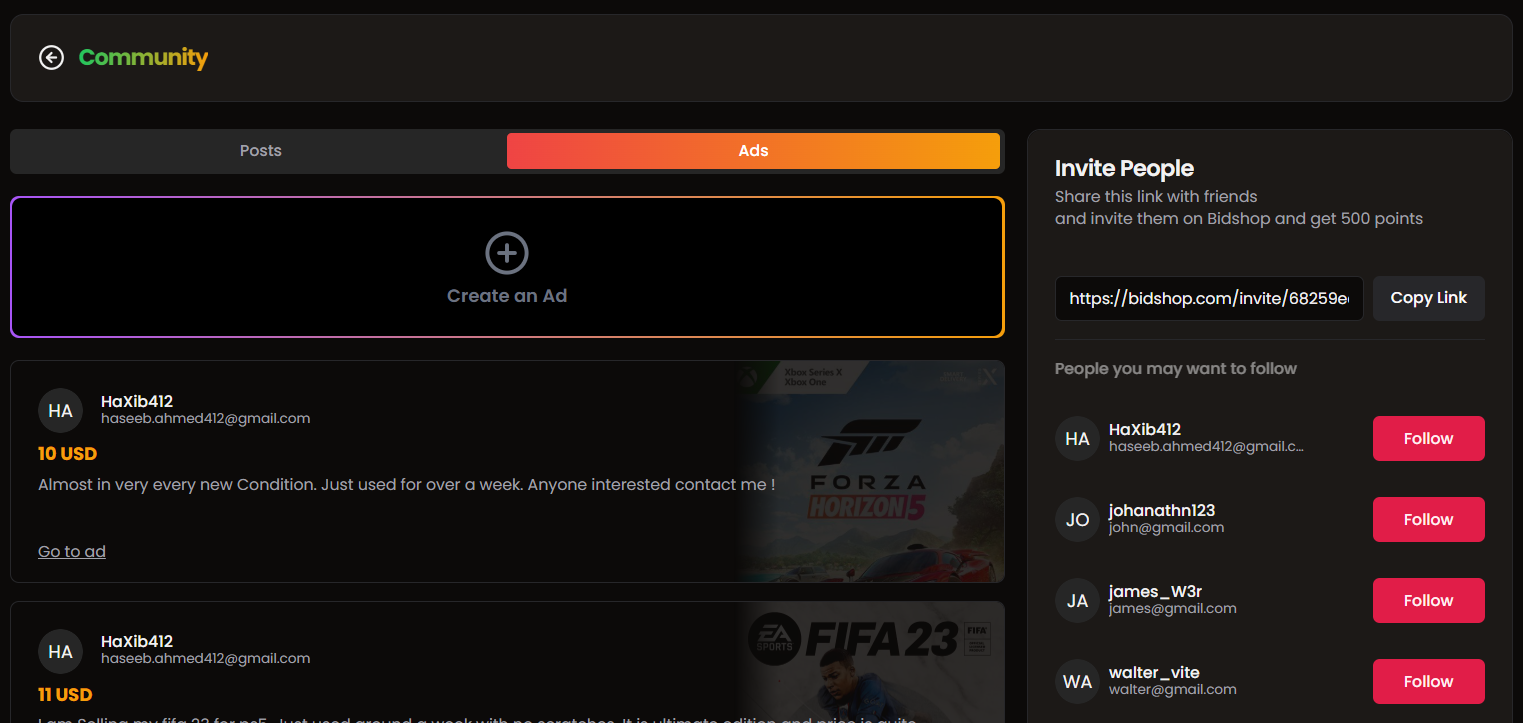Open the Go to ad link
The image size is (1523, 723).
72,552
